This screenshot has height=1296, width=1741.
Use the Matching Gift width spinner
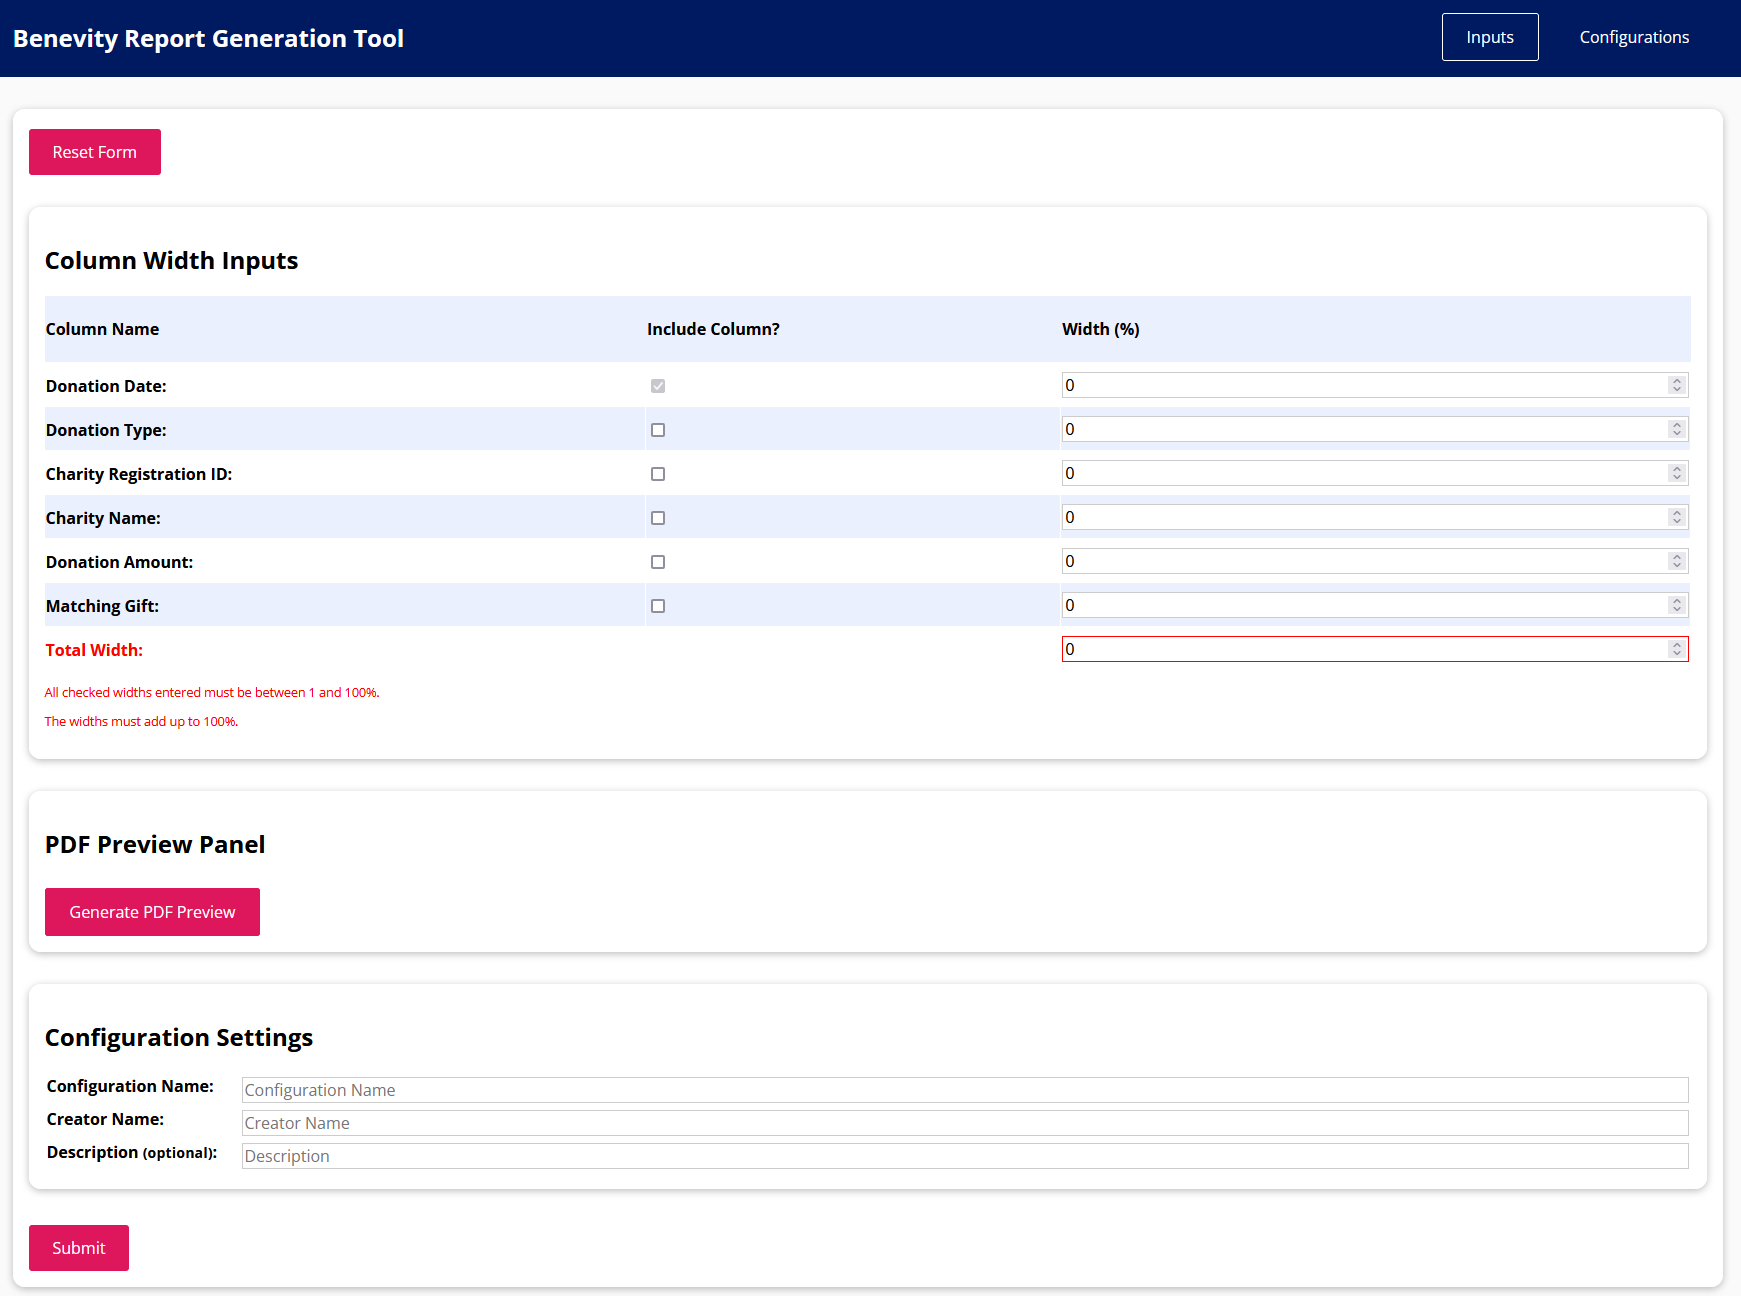coord(1677,605)
